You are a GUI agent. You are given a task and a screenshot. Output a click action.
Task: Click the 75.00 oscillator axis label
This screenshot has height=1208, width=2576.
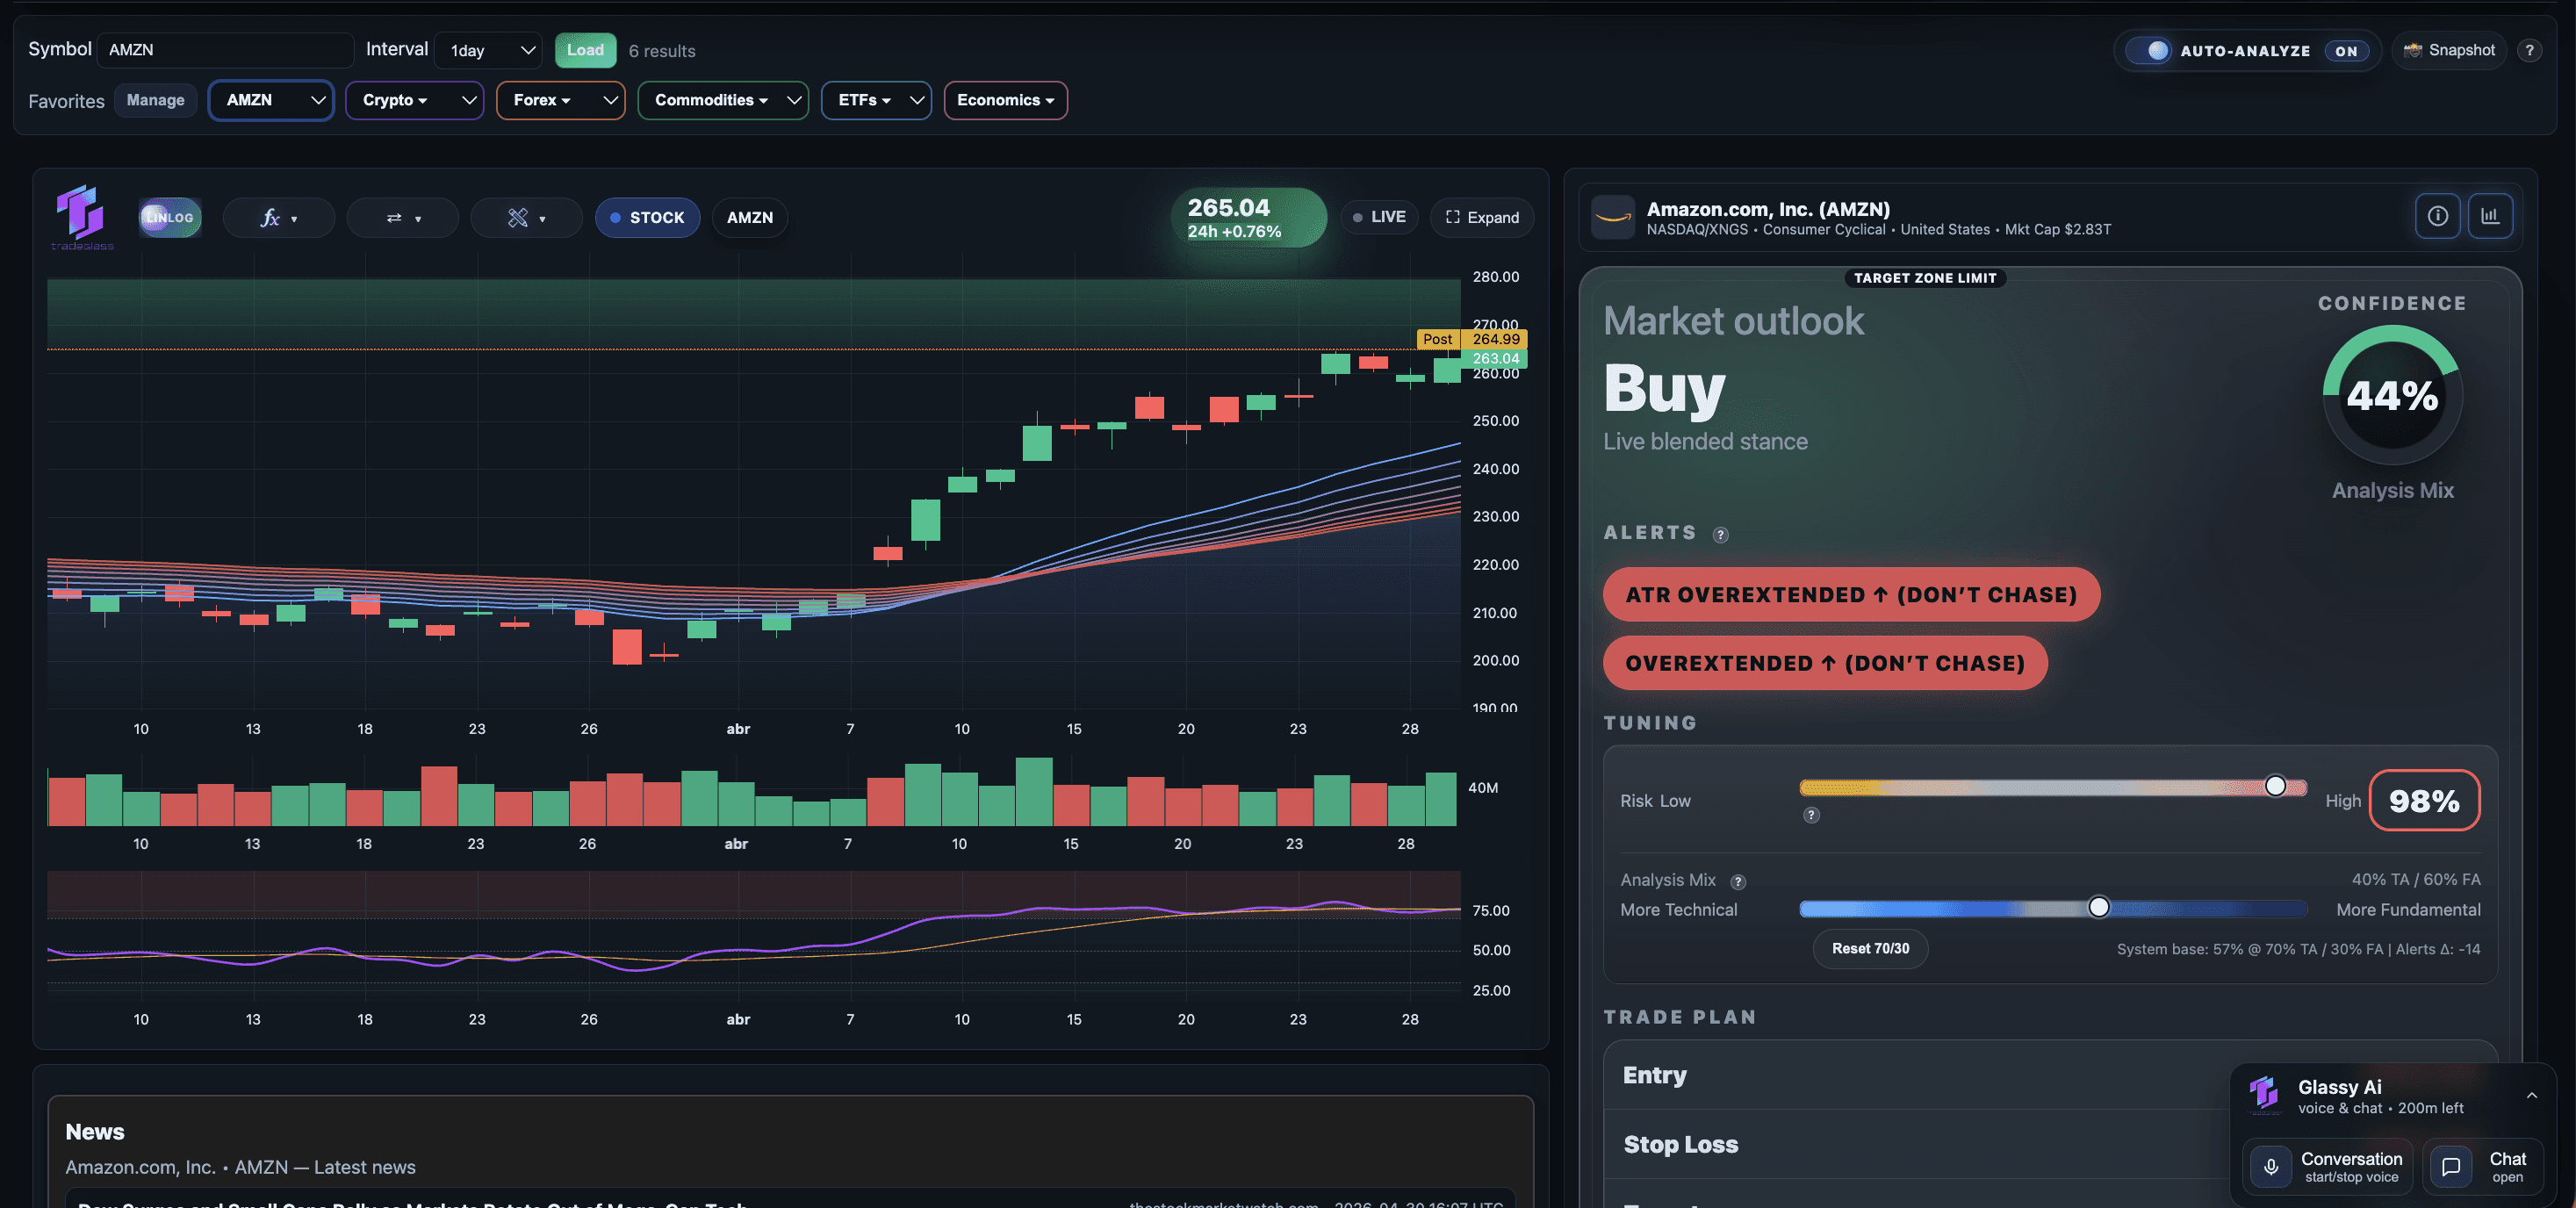[1491, 911]
